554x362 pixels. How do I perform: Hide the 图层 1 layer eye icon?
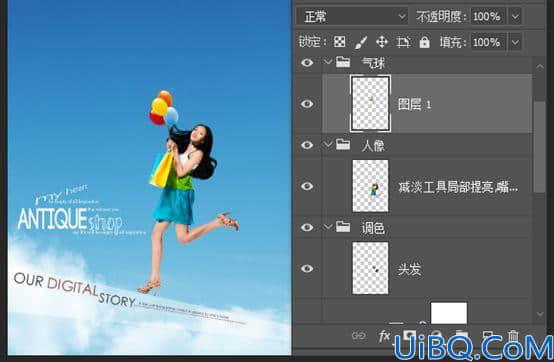(x=307, y=104)
